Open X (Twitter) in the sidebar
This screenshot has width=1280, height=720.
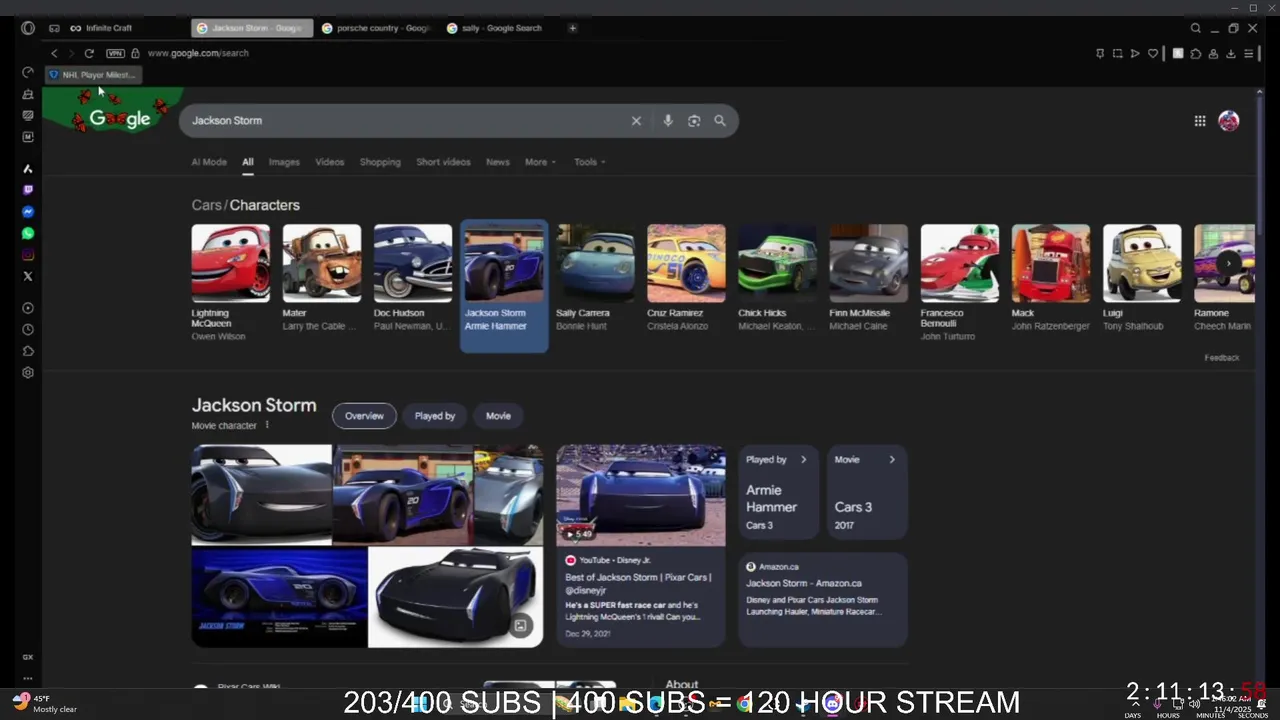[28, 276]
